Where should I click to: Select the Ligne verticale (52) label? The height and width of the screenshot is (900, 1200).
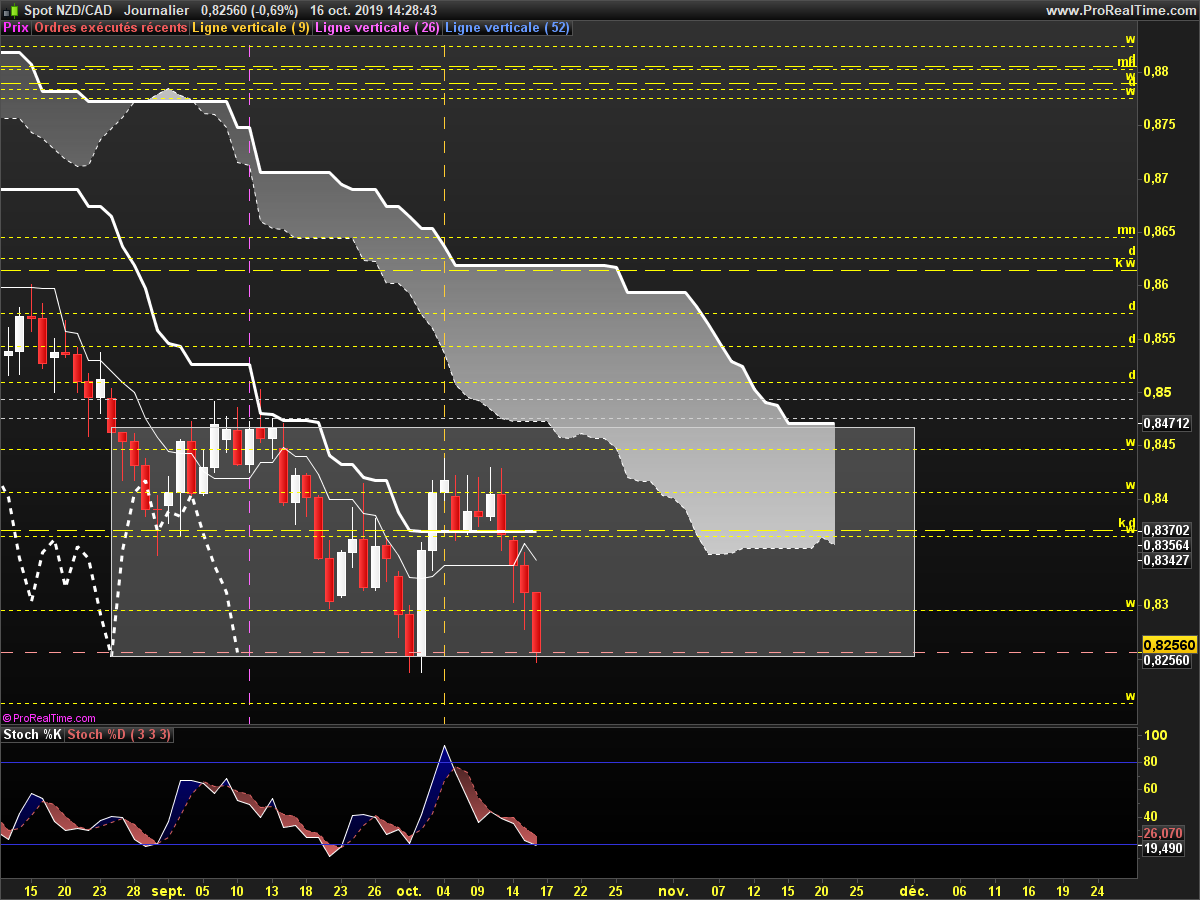click(x=507, y=28)
